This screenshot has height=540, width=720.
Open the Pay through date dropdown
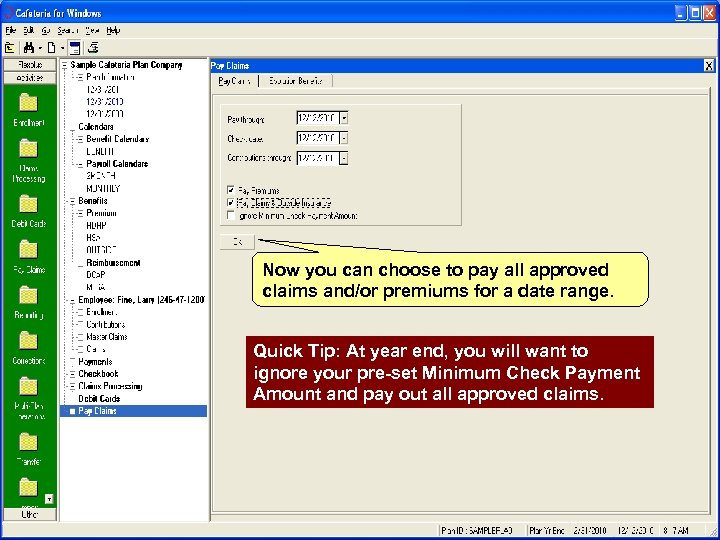tap(344, 118)
